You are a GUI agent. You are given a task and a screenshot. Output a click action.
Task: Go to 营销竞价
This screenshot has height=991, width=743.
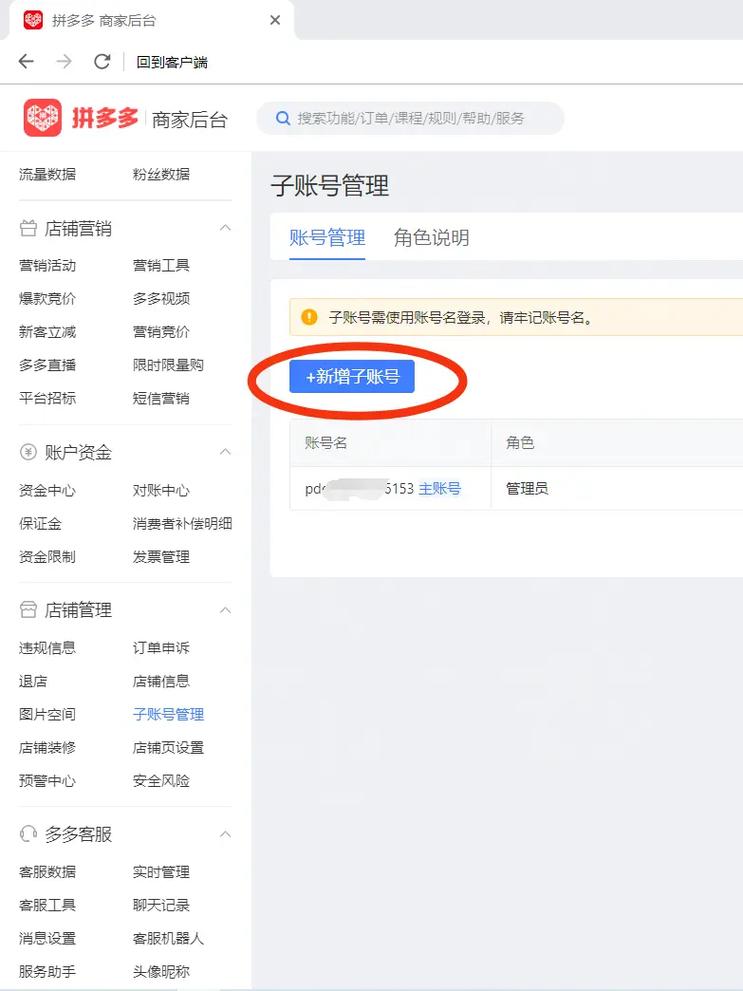pos(161,332)
